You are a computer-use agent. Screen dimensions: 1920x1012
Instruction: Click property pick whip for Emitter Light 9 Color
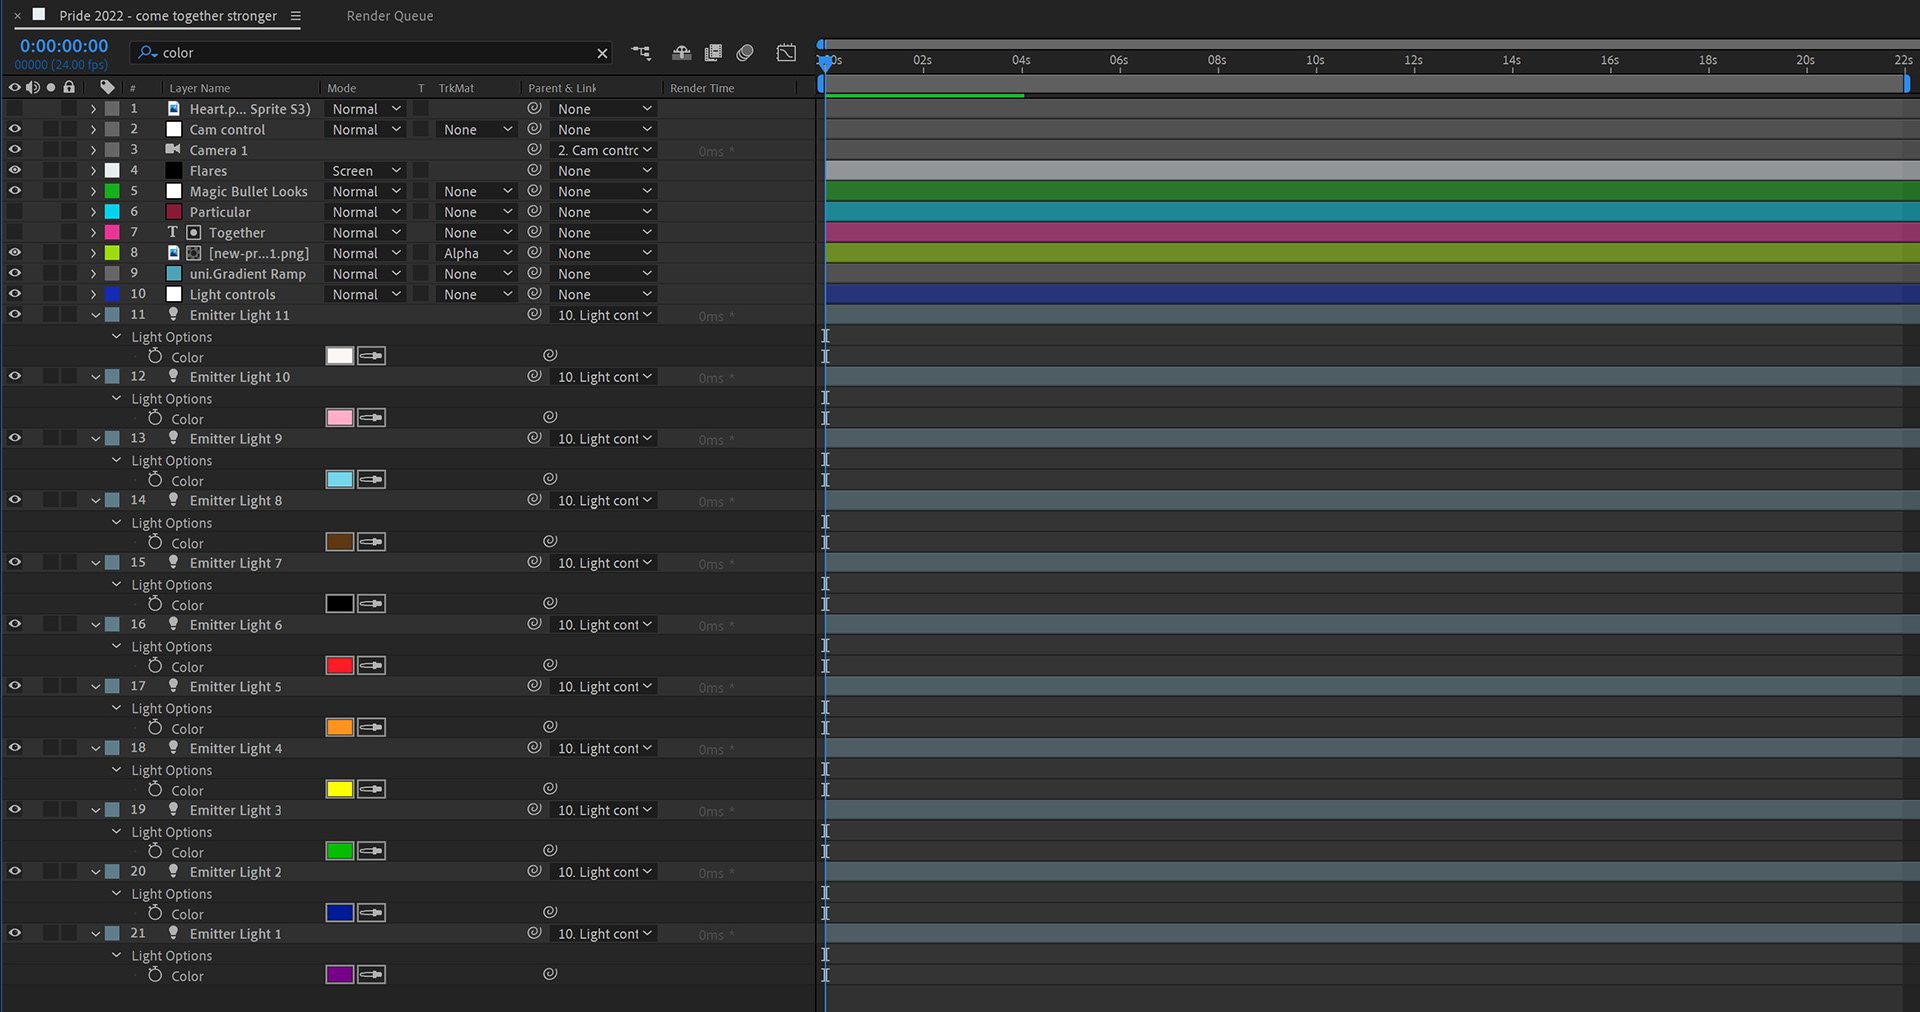(550, 479)
